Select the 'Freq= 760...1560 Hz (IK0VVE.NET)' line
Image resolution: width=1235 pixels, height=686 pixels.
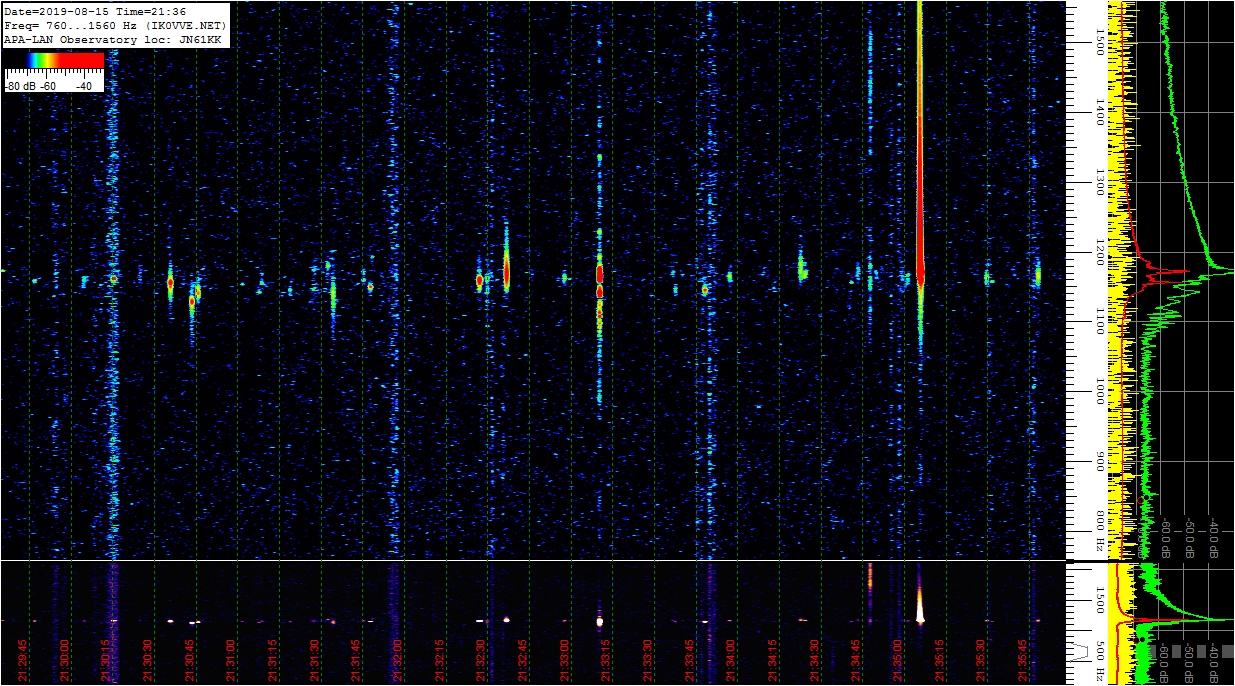pos(115,26)
